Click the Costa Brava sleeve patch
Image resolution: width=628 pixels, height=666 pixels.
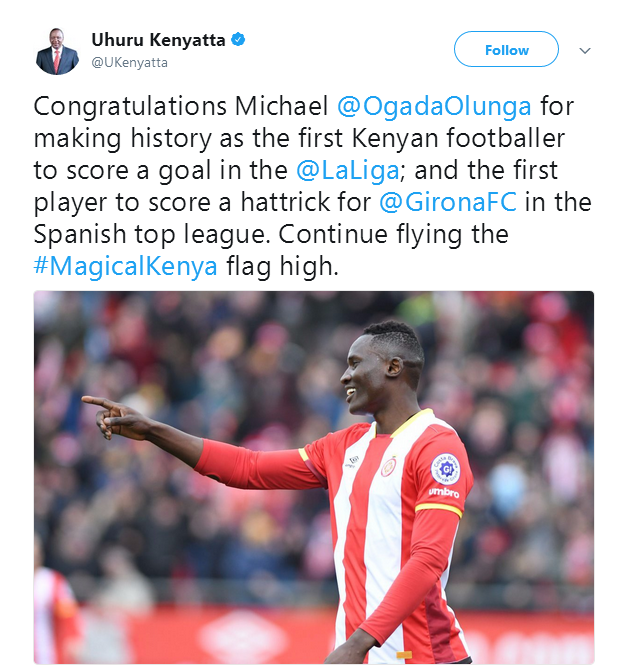click(445, 469)
